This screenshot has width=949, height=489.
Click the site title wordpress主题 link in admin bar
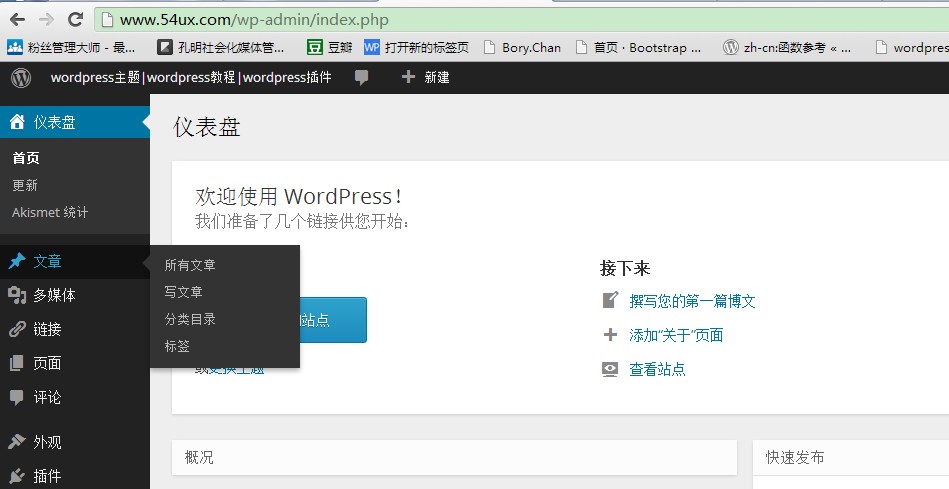click(x=191, y=77)
